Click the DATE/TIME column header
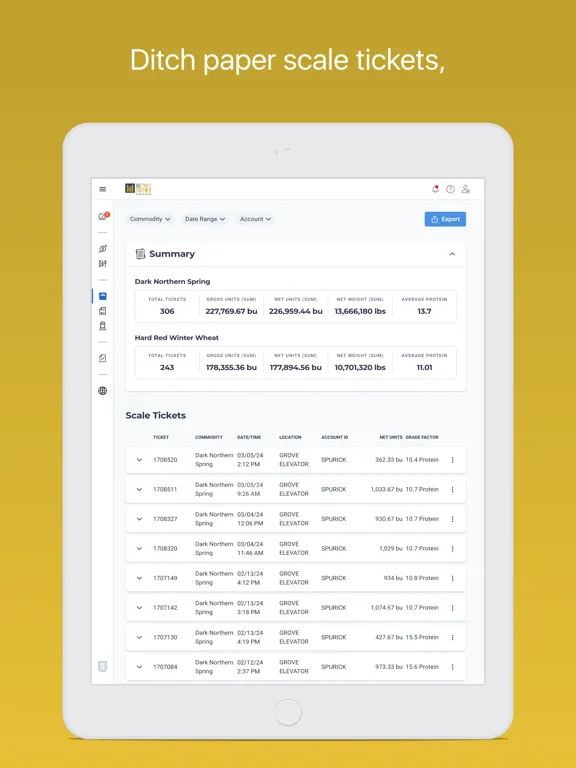The image size is (576, 768). (x=249, y=437)
